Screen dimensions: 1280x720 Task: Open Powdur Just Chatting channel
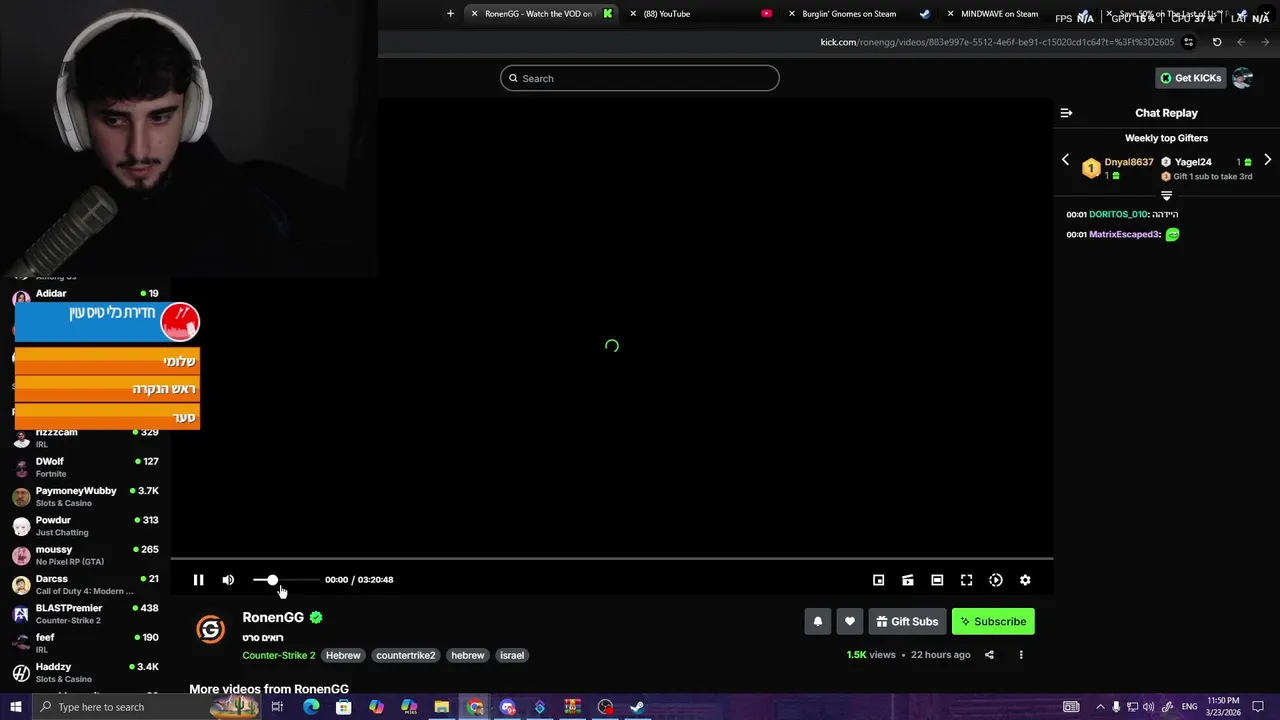pyautogui.click(x=86, y=526)
